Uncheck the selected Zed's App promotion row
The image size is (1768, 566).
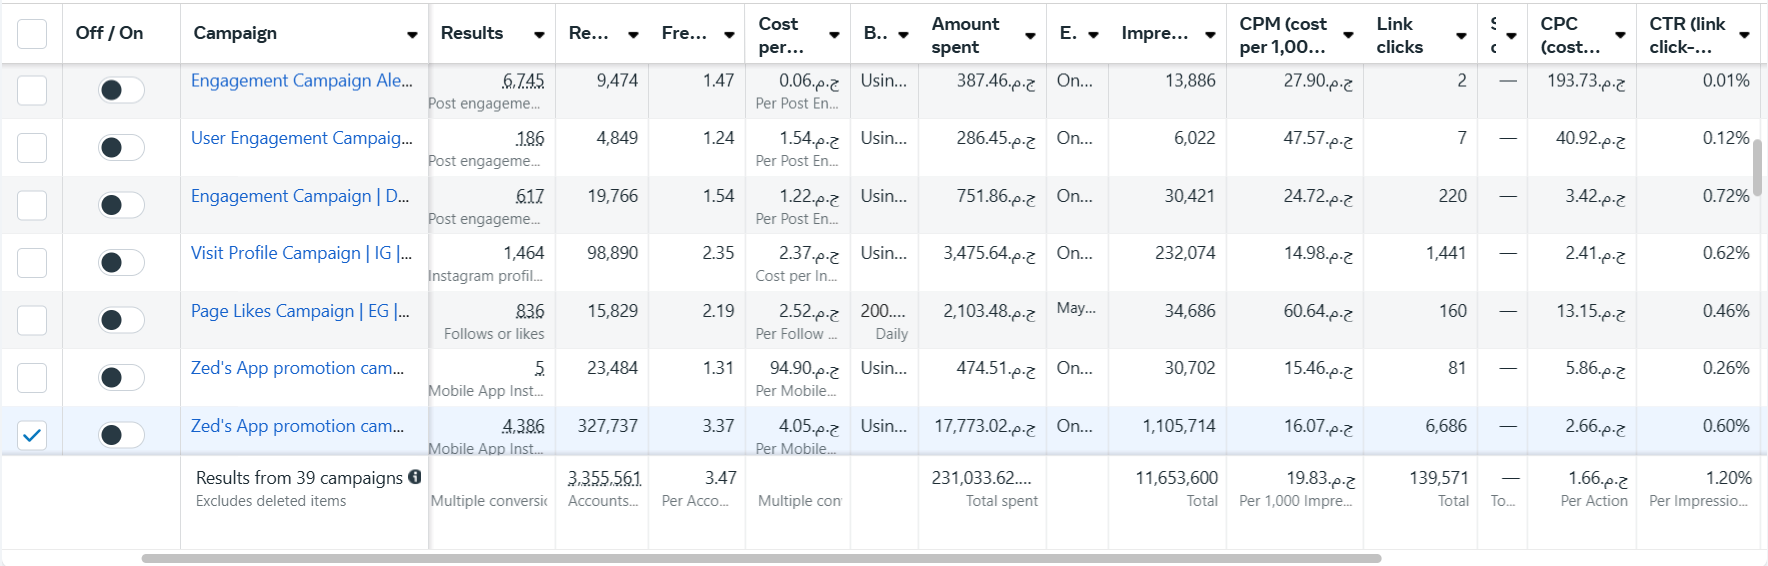pyautogui.click(x=32, y=435)
